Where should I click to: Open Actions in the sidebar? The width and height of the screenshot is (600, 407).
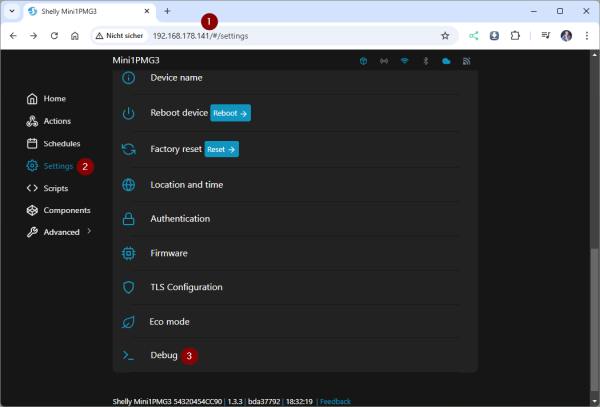(49, 121)
